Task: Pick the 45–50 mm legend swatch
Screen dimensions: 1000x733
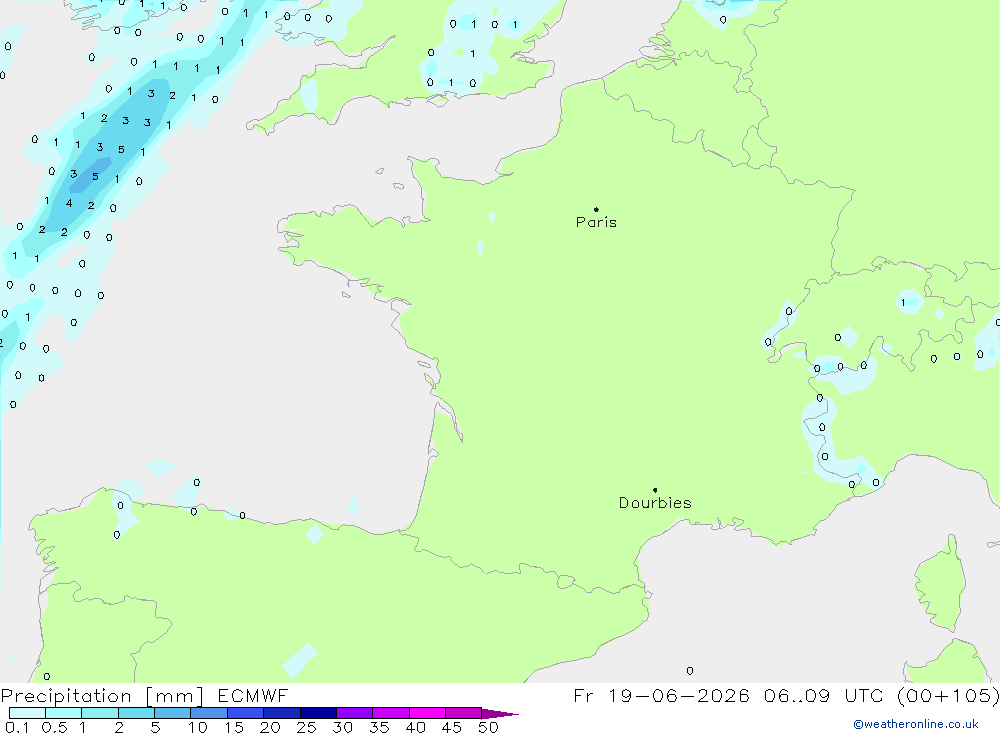Action: click(464, 713)
